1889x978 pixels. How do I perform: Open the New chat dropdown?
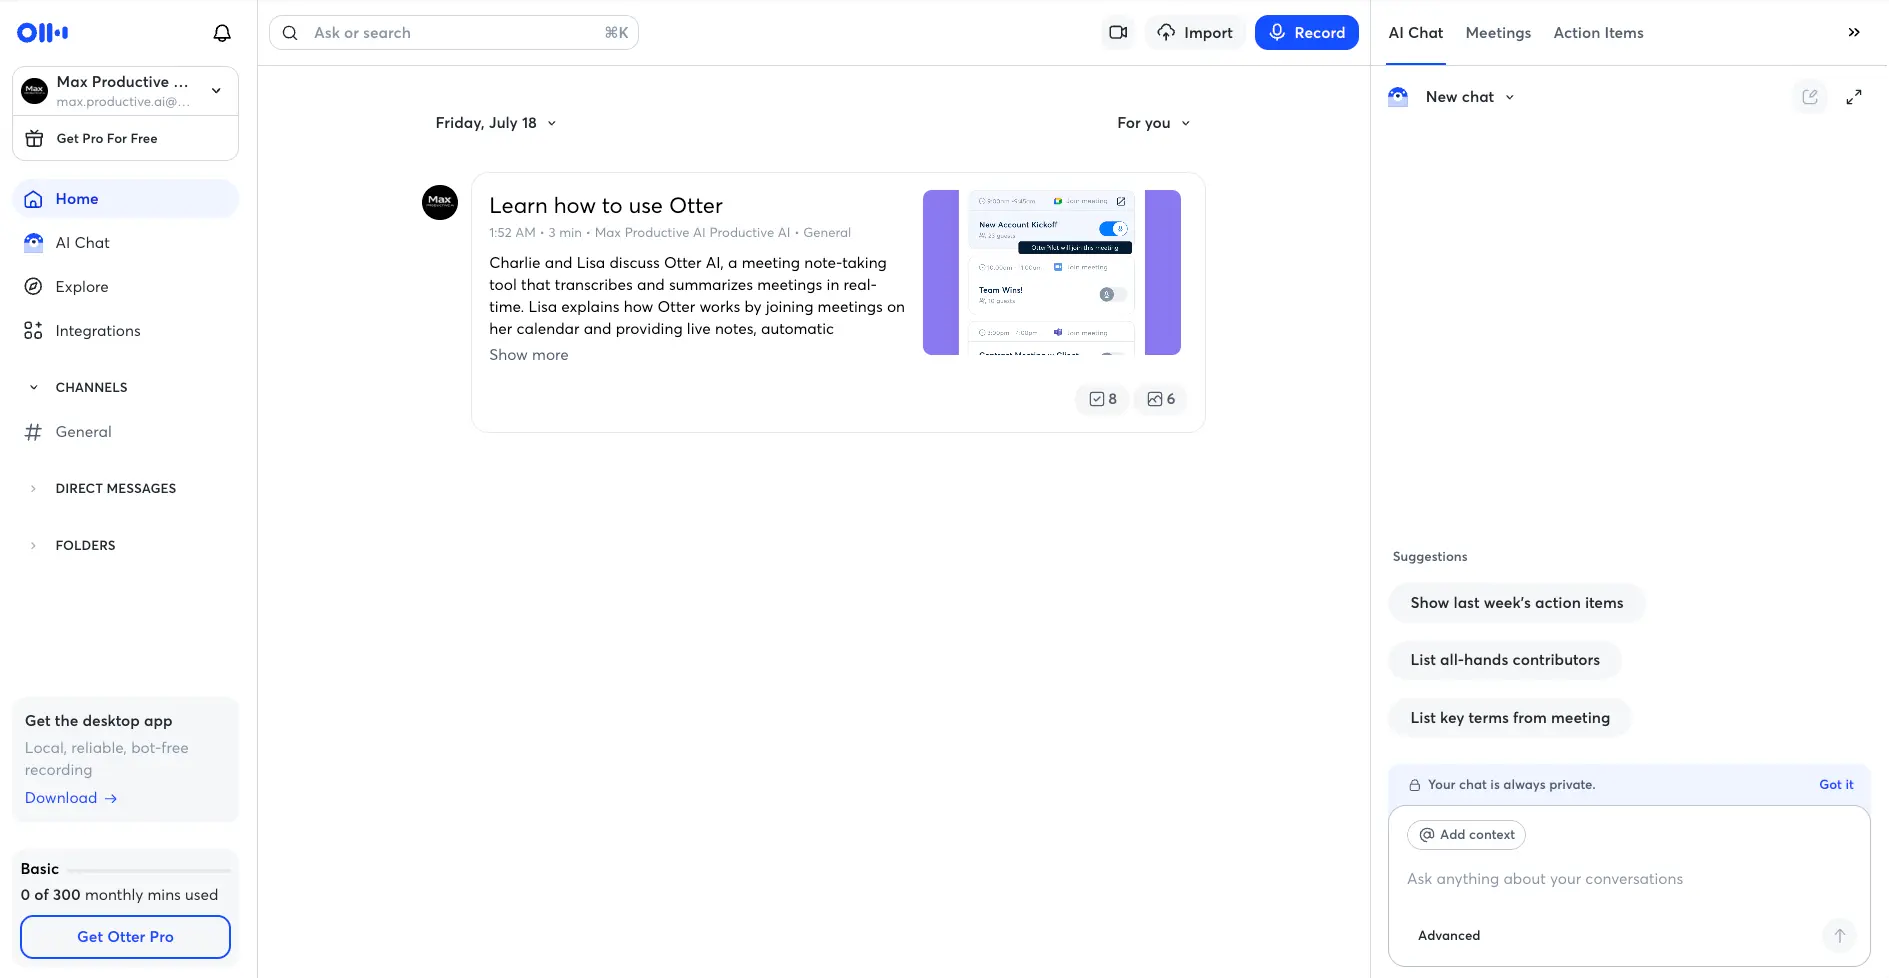pos(1470,97)
